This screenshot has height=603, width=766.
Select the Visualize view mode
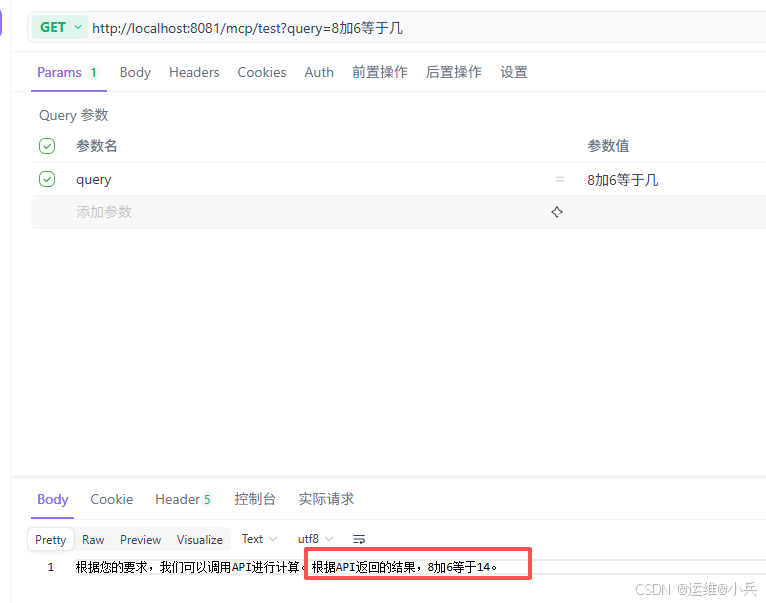pyautogui.click(x=200, y=539)
